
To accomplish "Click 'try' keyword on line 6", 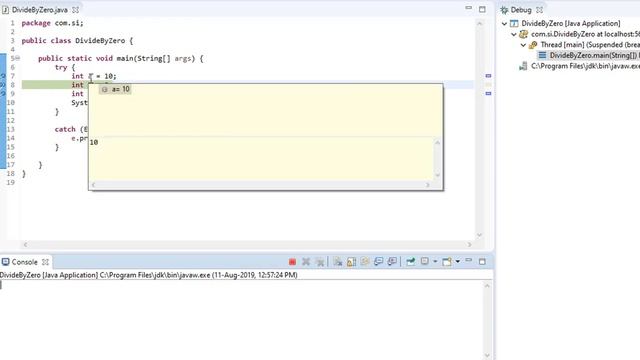I will point(61,67).
